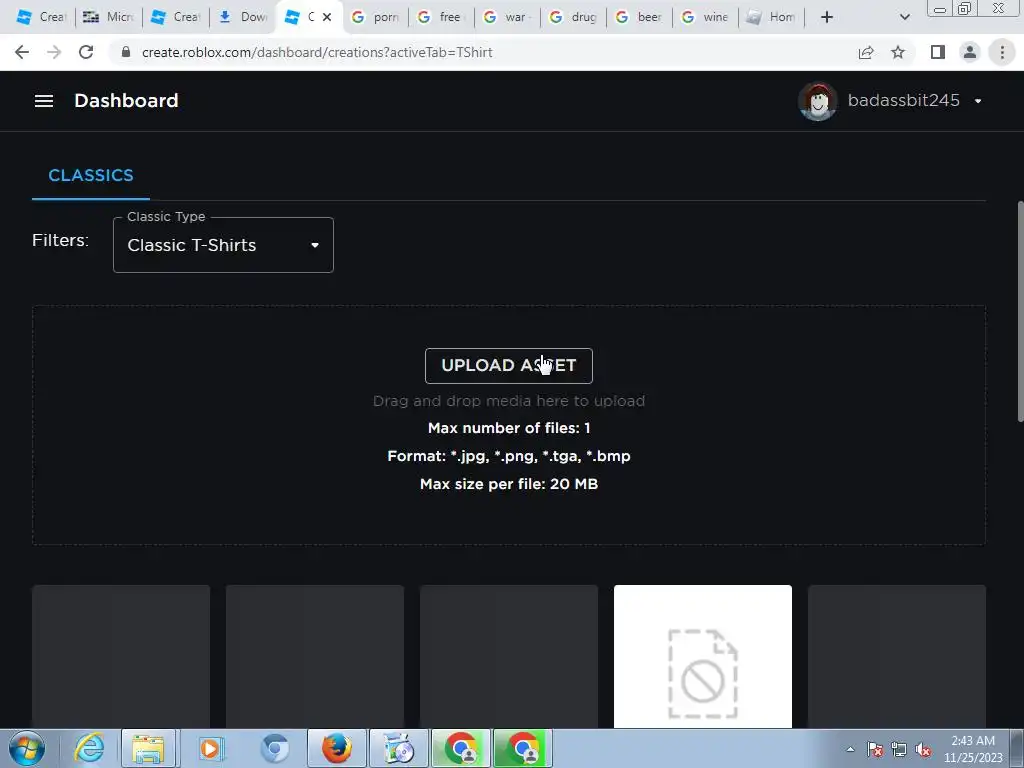Toggle the browser side panel icon

(x=938, y=52)
